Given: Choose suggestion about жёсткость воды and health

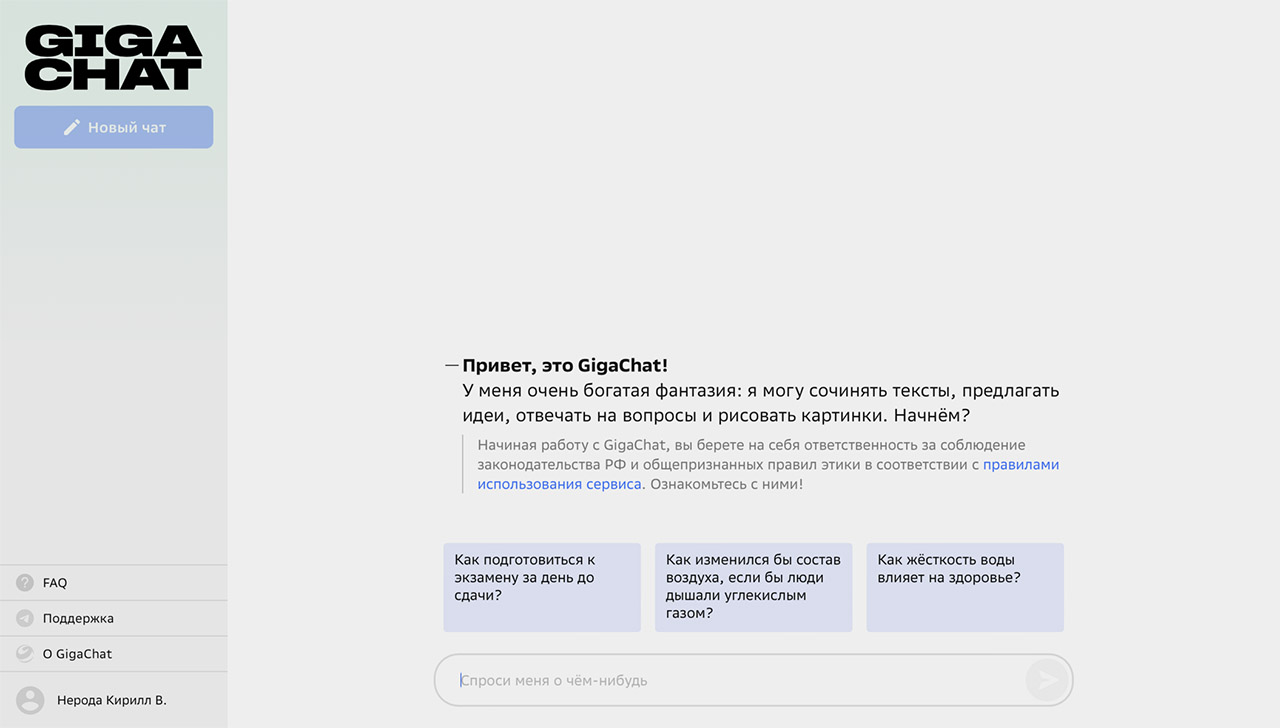Looking at the screenshot, I should click(x=965, y=588).
